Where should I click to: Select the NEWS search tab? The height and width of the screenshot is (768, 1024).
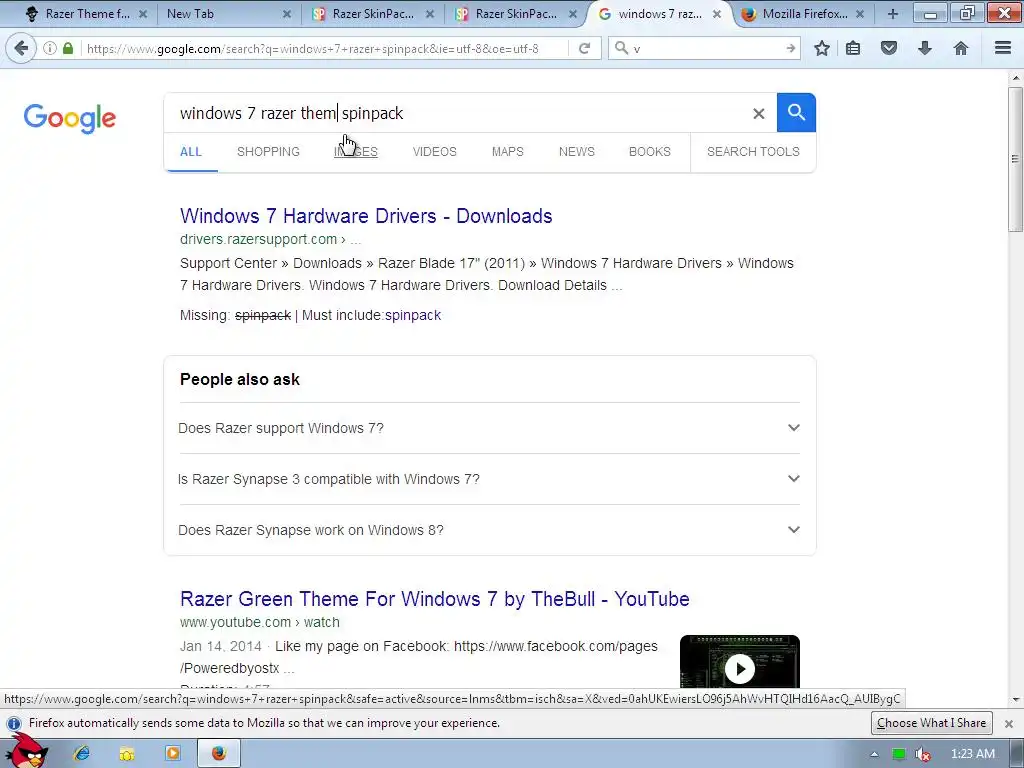click(577, 152)
